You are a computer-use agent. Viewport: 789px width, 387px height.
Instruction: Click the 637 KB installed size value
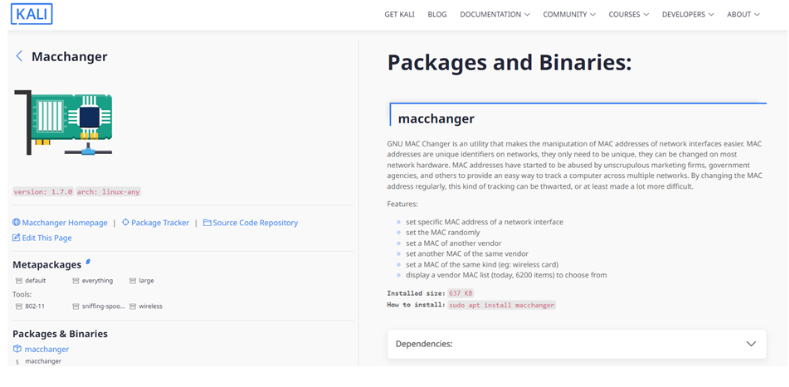pyautogui.click(x=460, y=293)
